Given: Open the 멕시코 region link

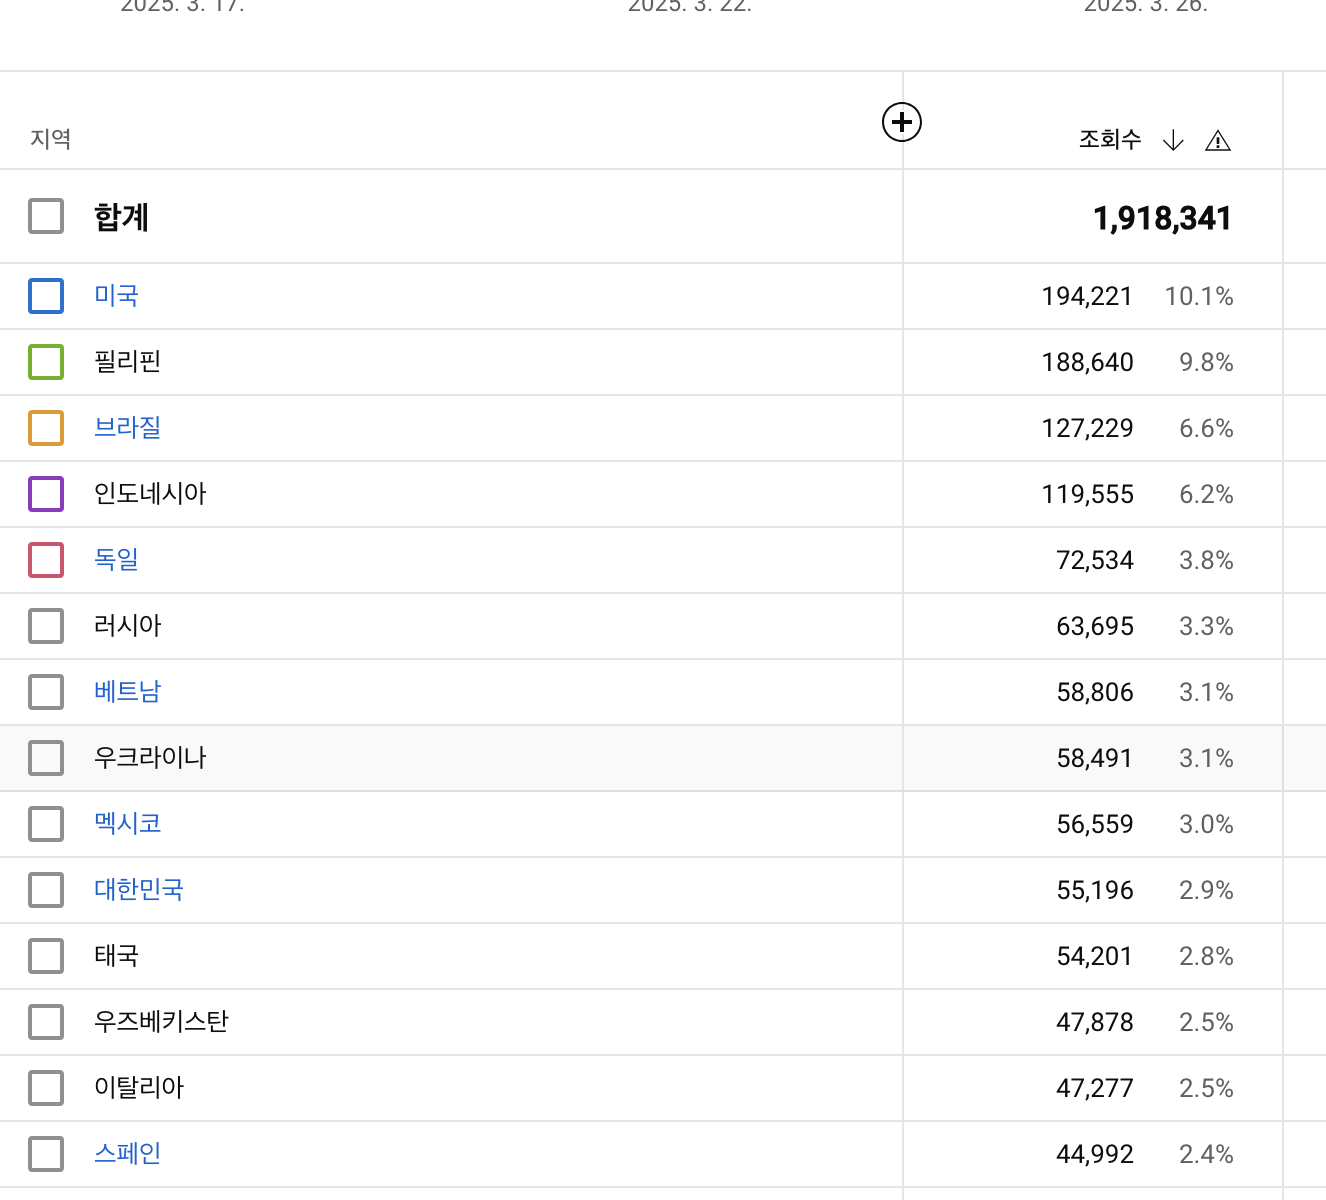Looking at the screenshot, I should [x=127, y=824].
